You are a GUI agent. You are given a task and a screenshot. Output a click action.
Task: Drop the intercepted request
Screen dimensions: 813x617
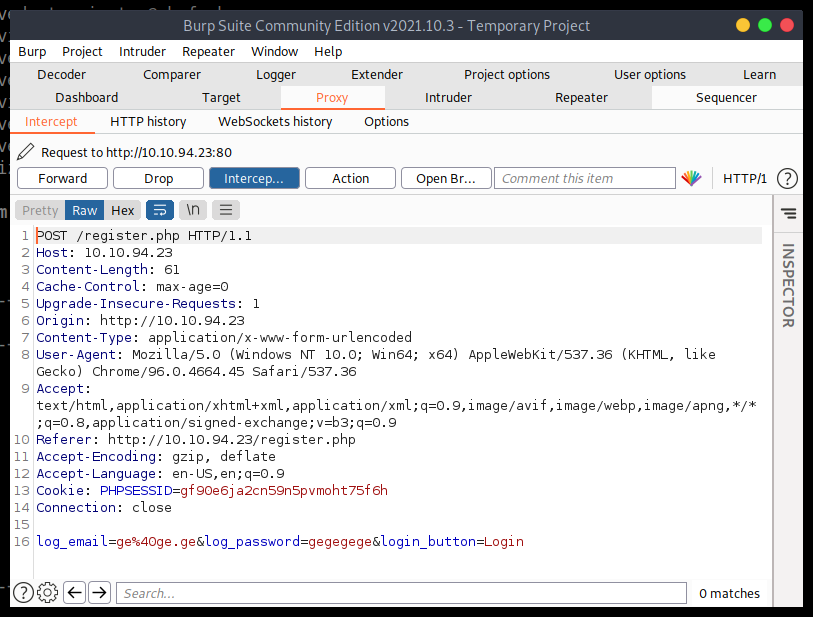(x=158, y=178)
